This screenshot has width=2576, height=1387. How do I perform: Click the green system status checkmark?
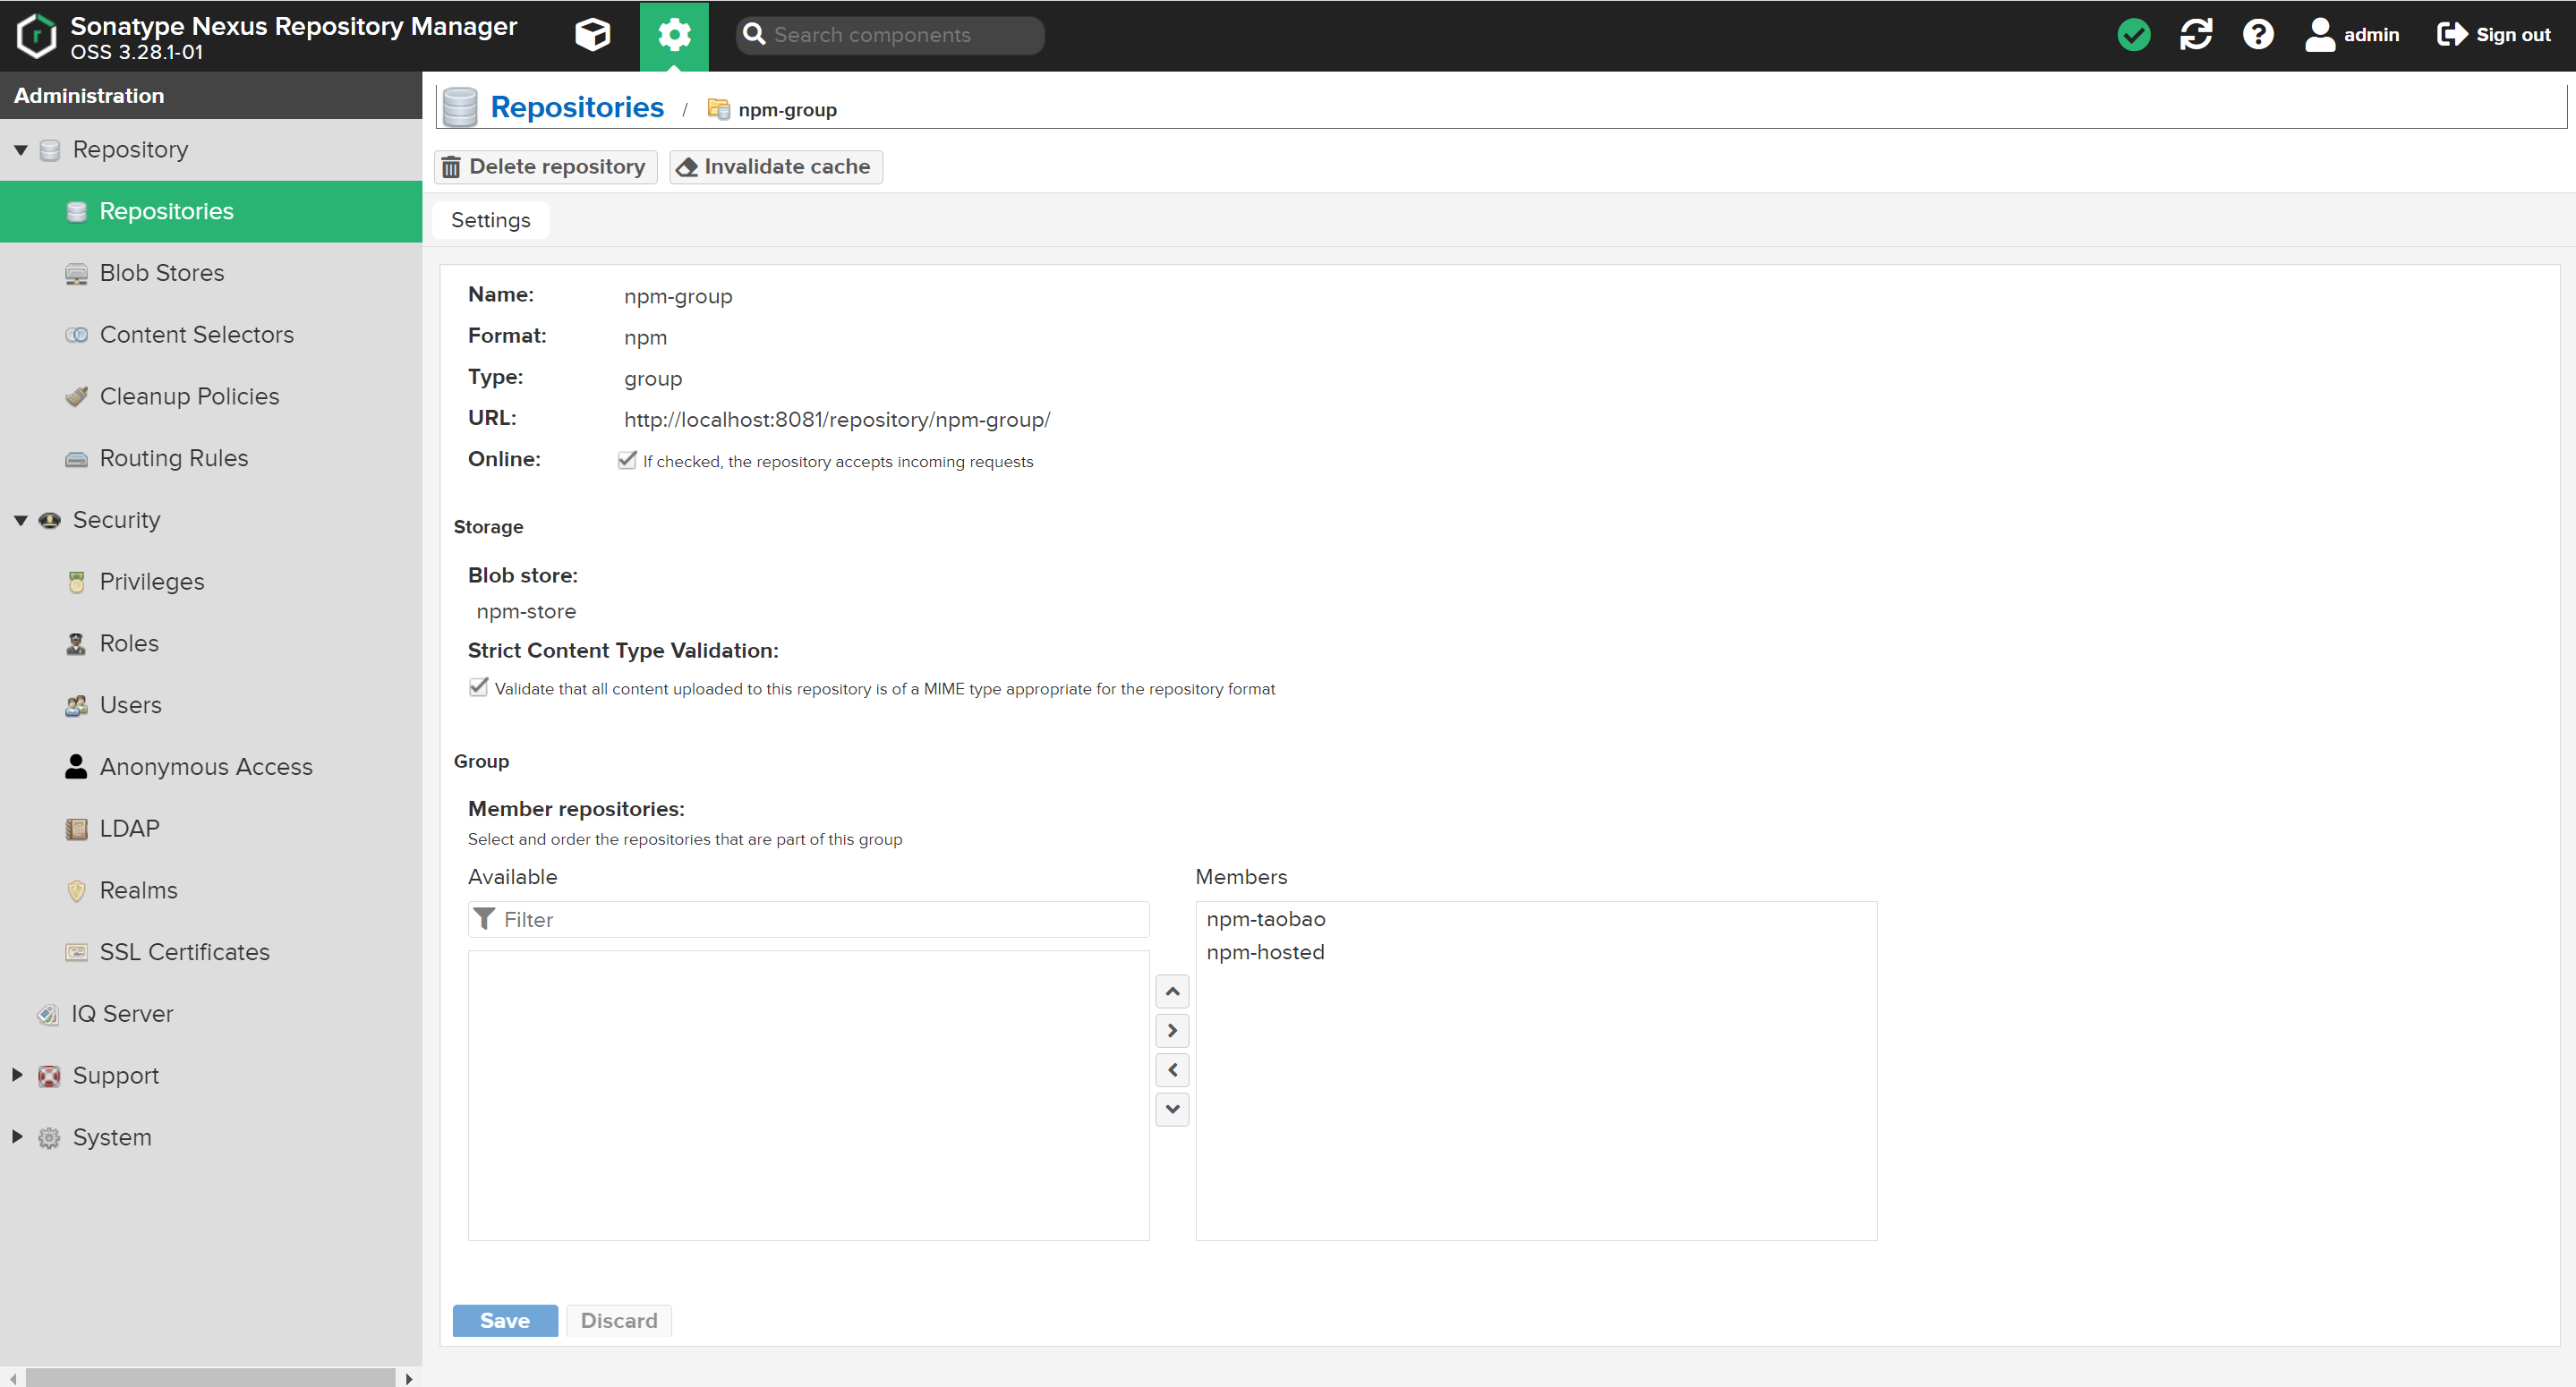[2134, 35]
